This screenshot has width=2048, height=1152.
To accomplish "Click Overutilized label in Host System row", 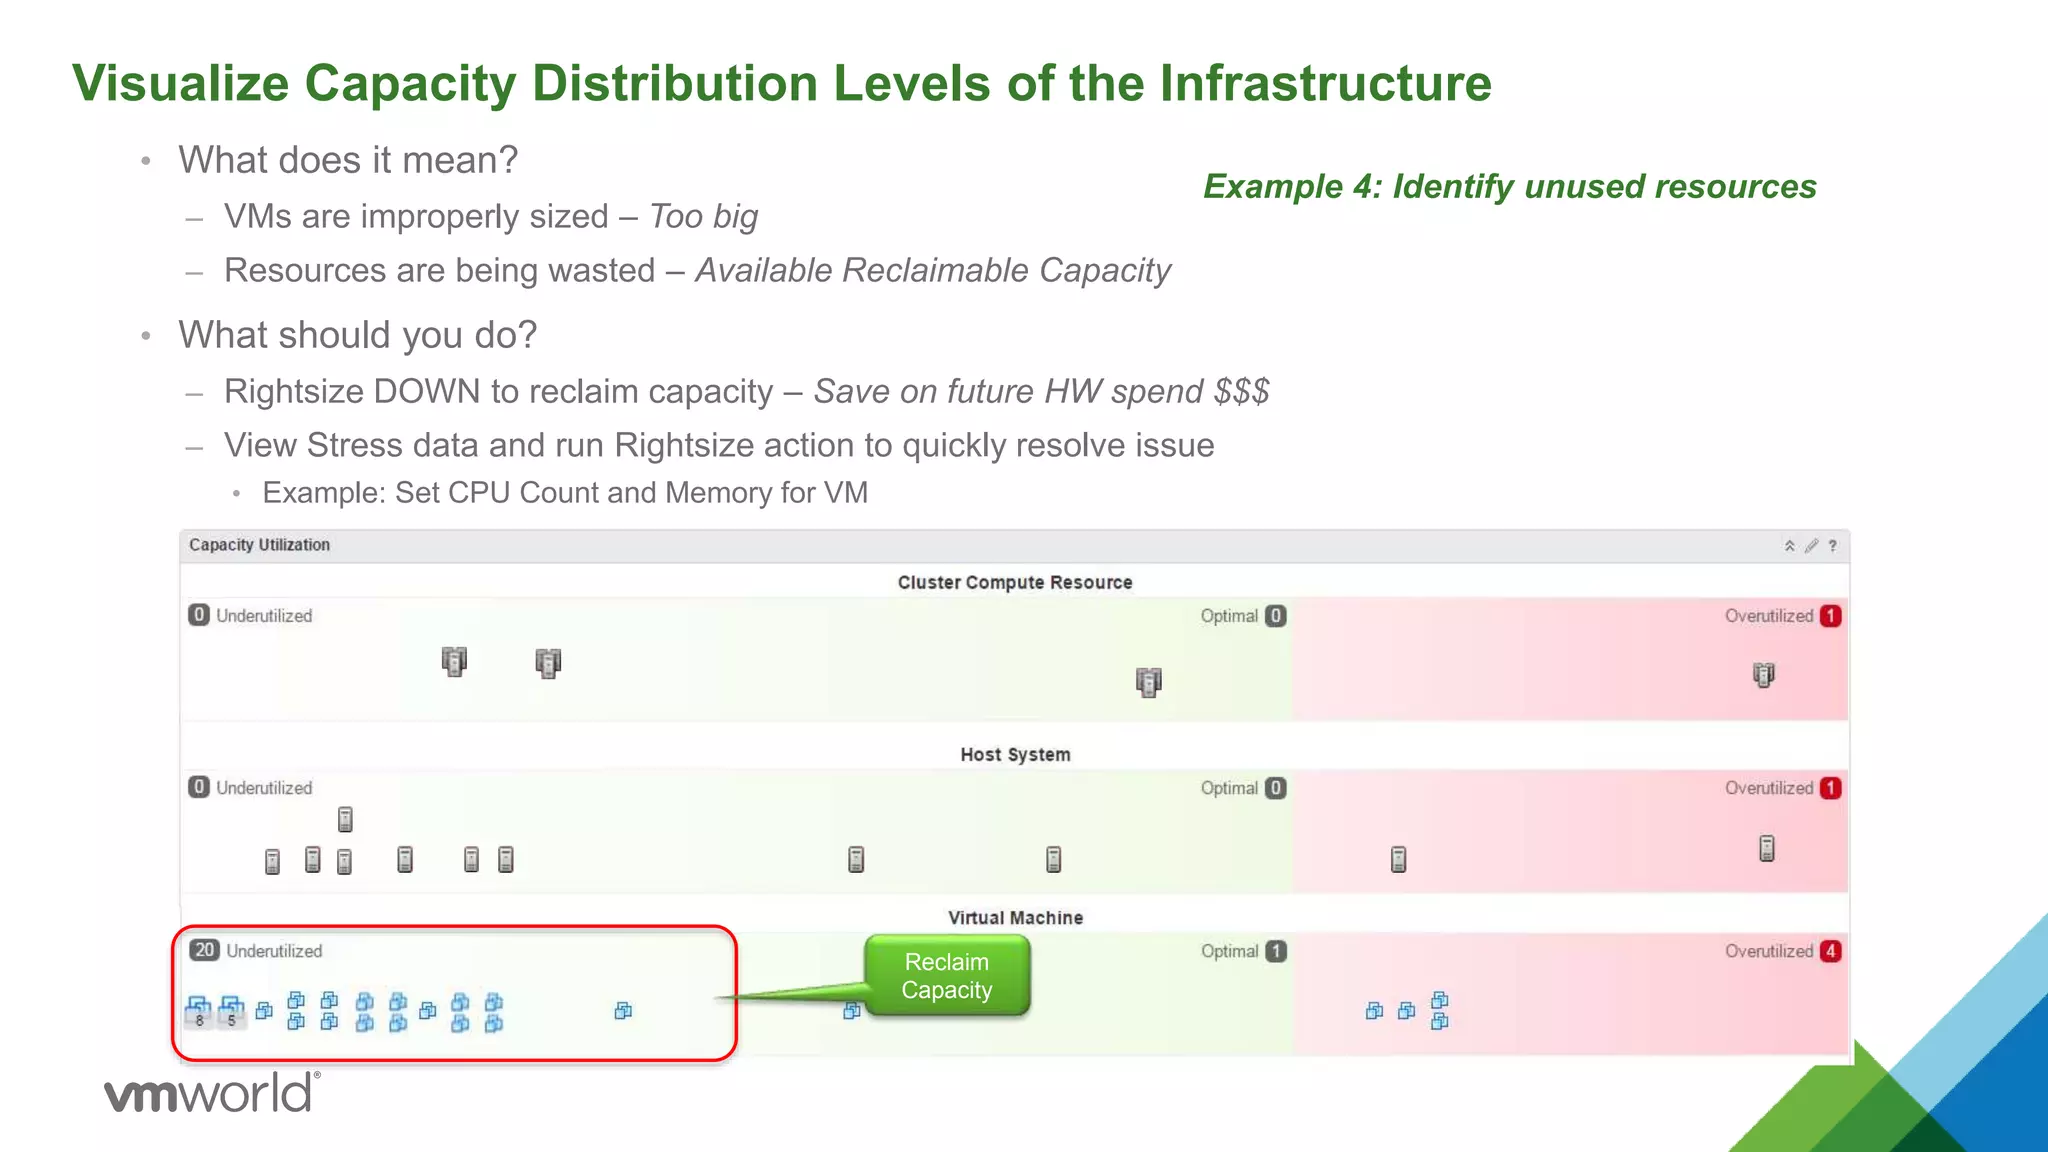I will [1768, 788].
